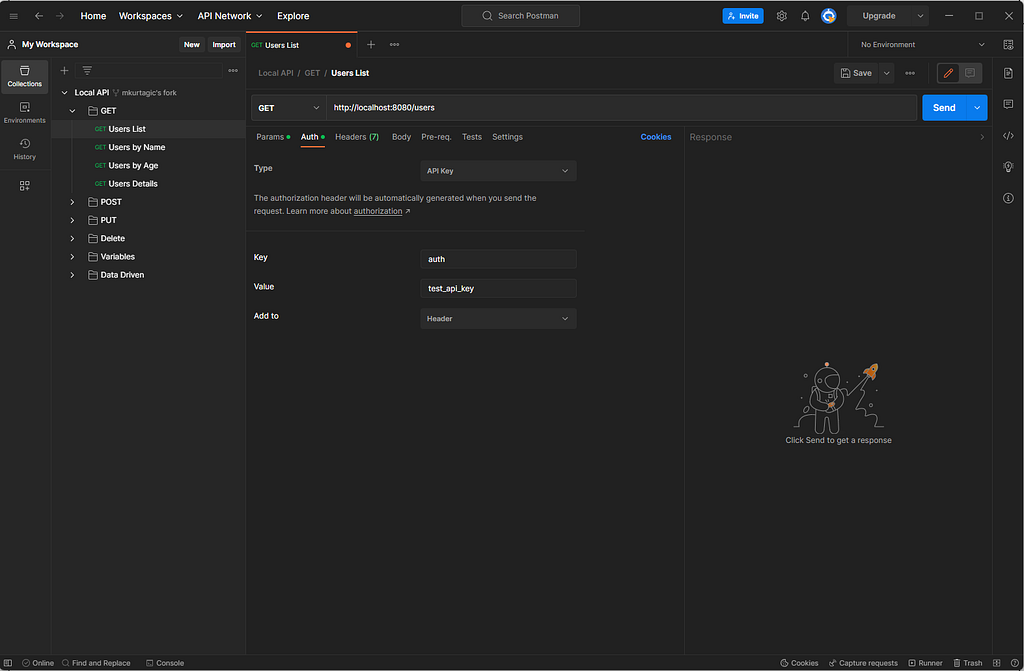Expand the PUT folder
The width and height of the screenshot is (1024, 671).
[72, 221]
